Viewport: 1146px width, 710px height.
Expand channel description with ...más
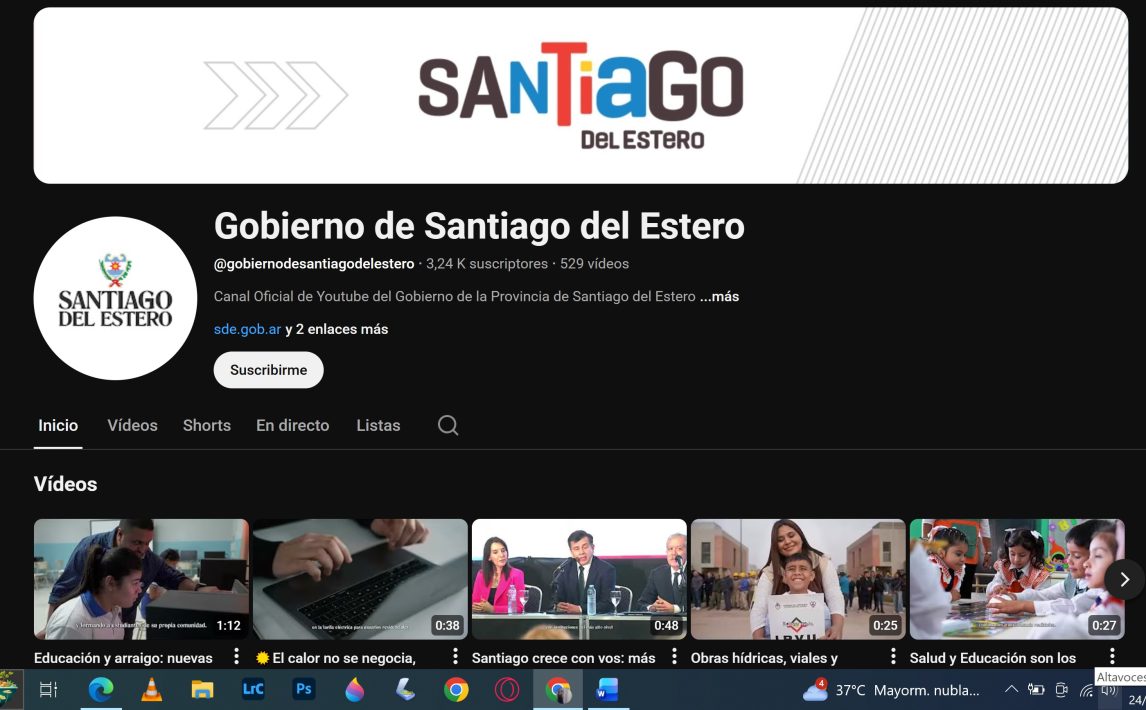pos(719,297)
